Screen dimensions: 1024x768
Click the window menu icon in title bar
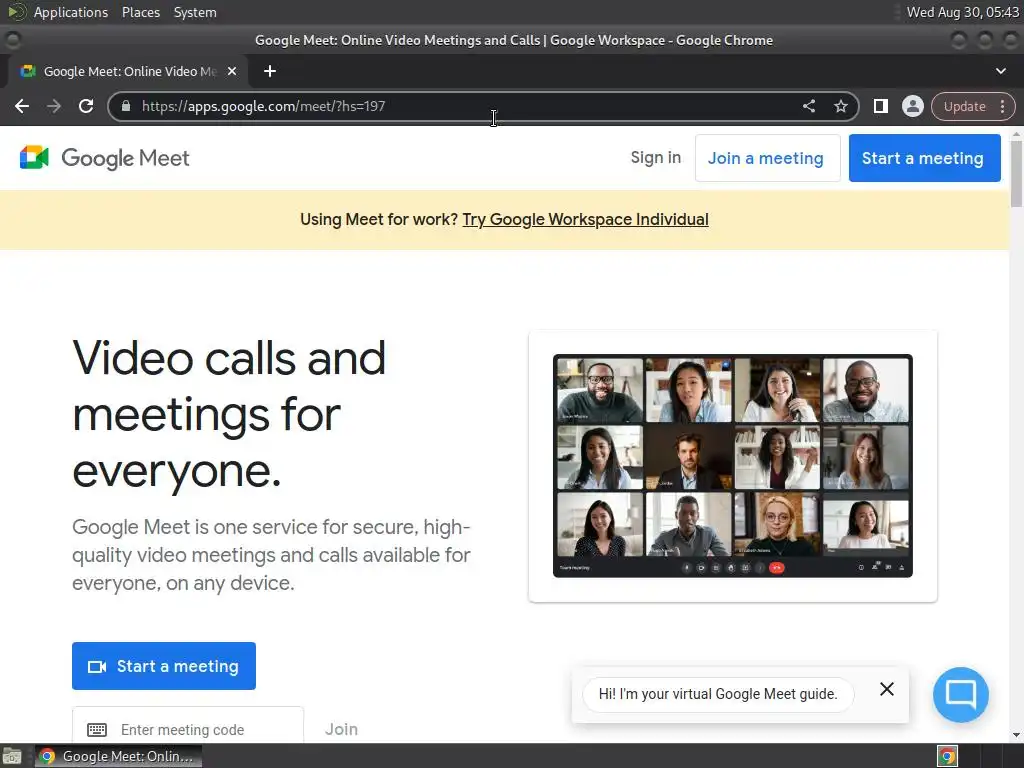click(x=12, y=40)
